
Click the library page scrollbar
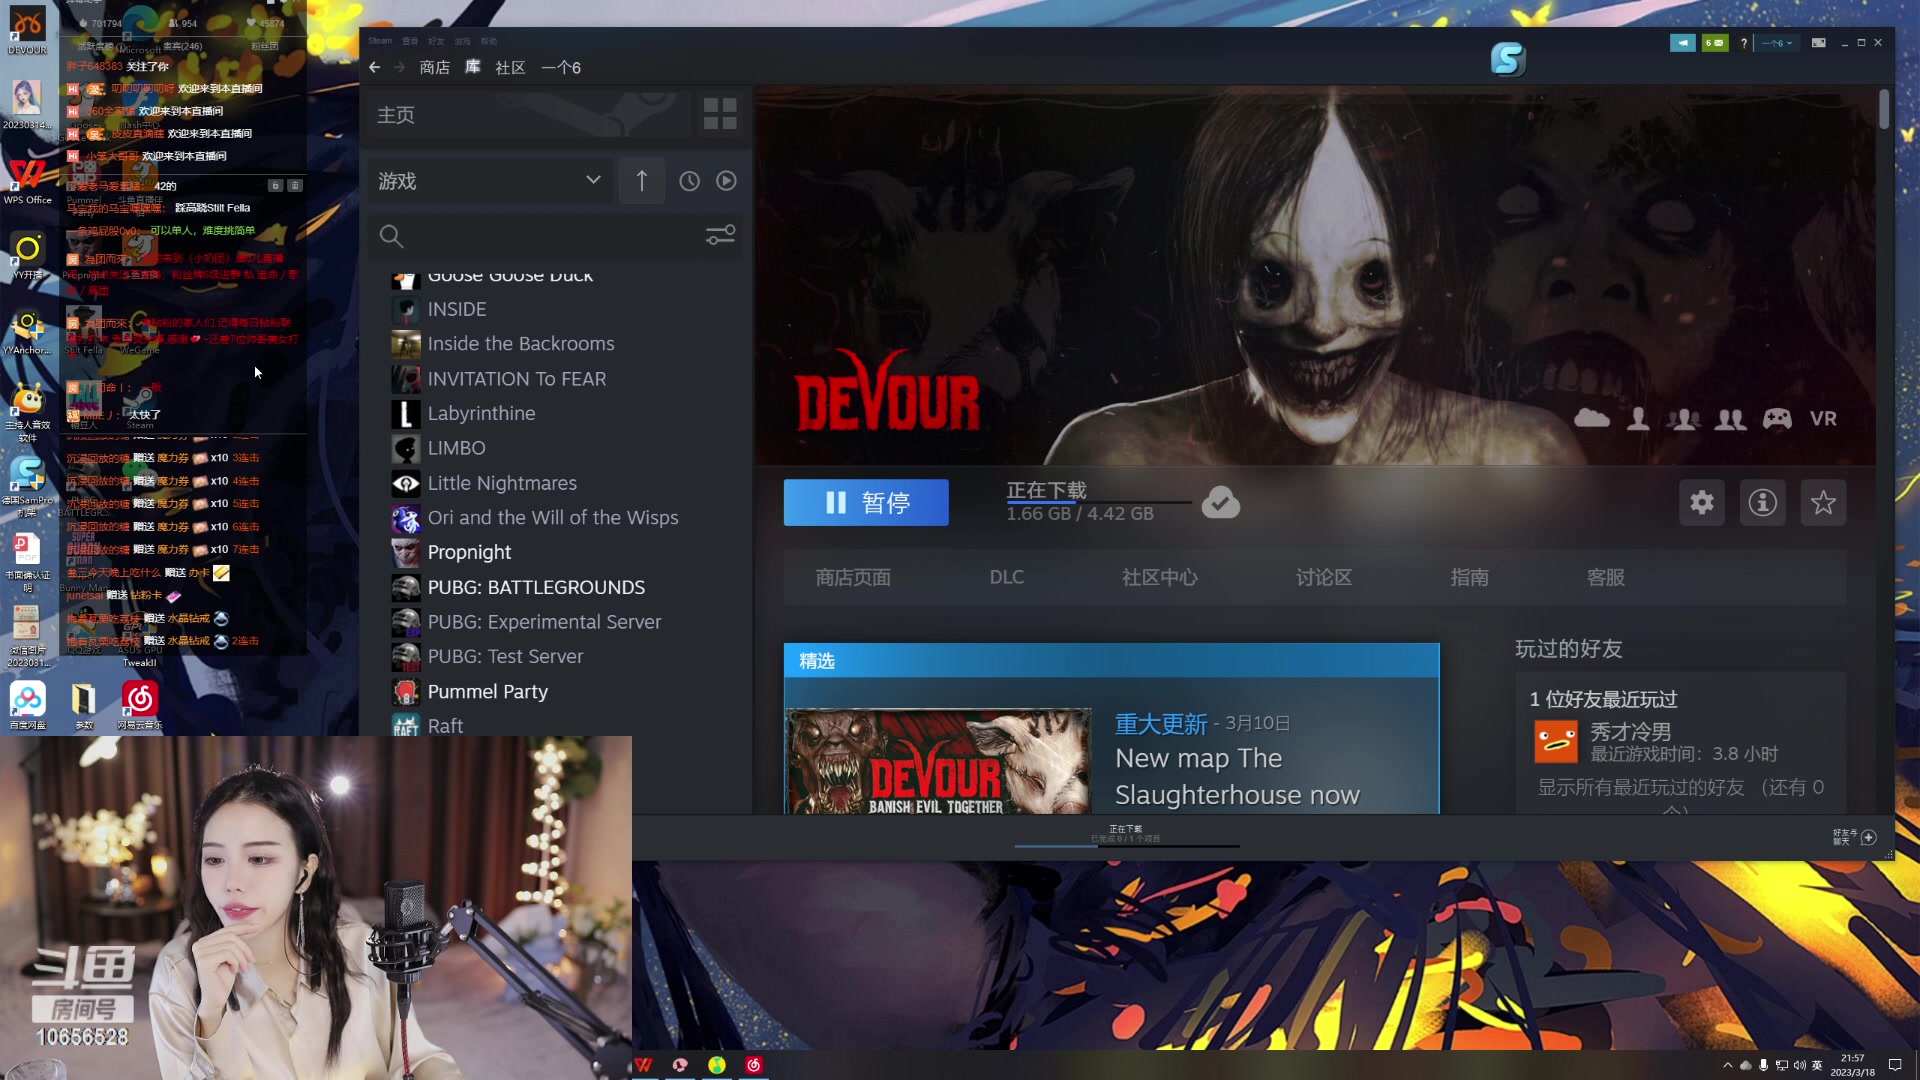1884,108
